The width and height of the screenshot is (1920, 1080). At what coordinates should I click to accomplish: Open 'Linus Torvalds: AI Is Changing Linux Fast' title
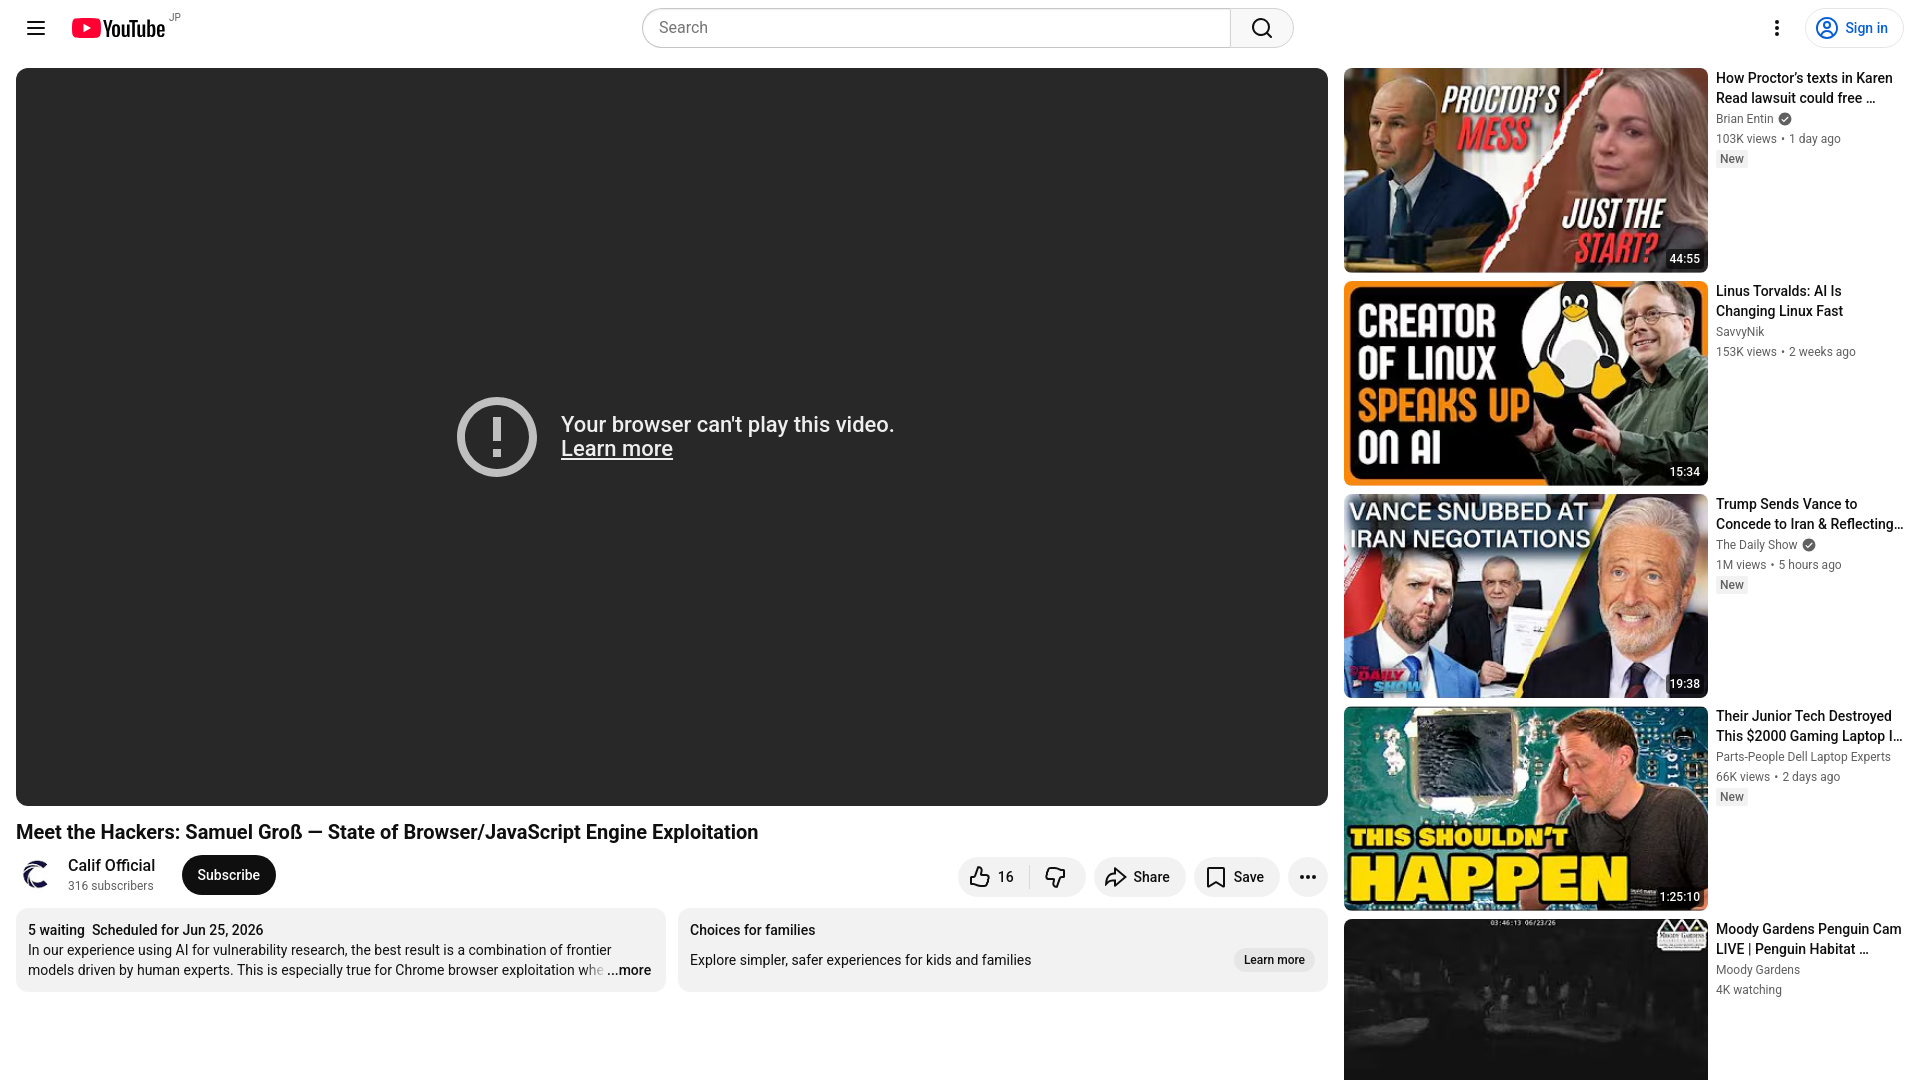tap(1780, 301)
